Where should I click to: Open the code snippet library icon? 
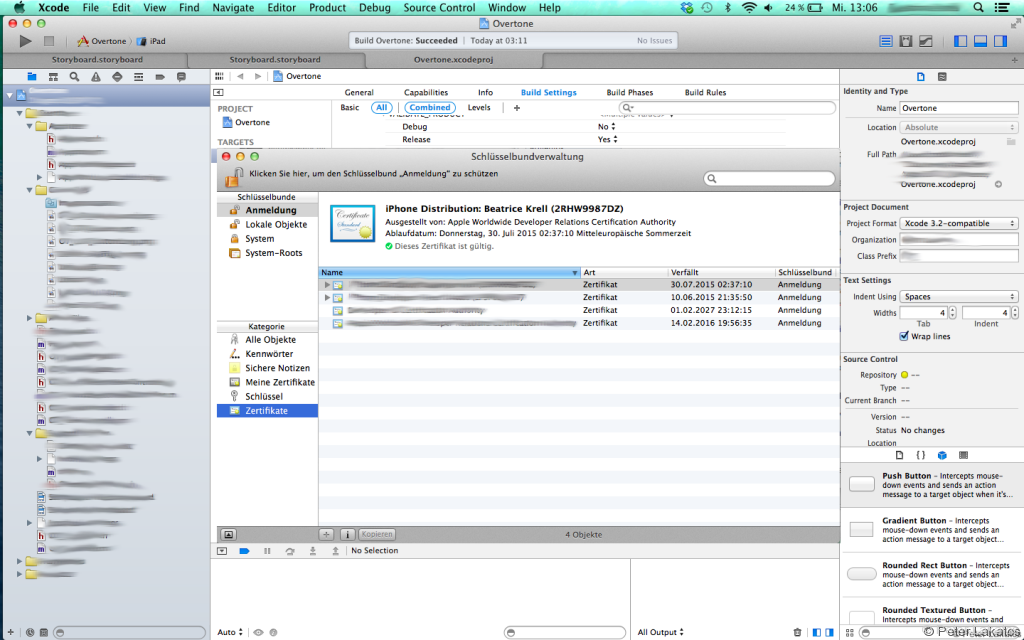click(x=921, y=455)
